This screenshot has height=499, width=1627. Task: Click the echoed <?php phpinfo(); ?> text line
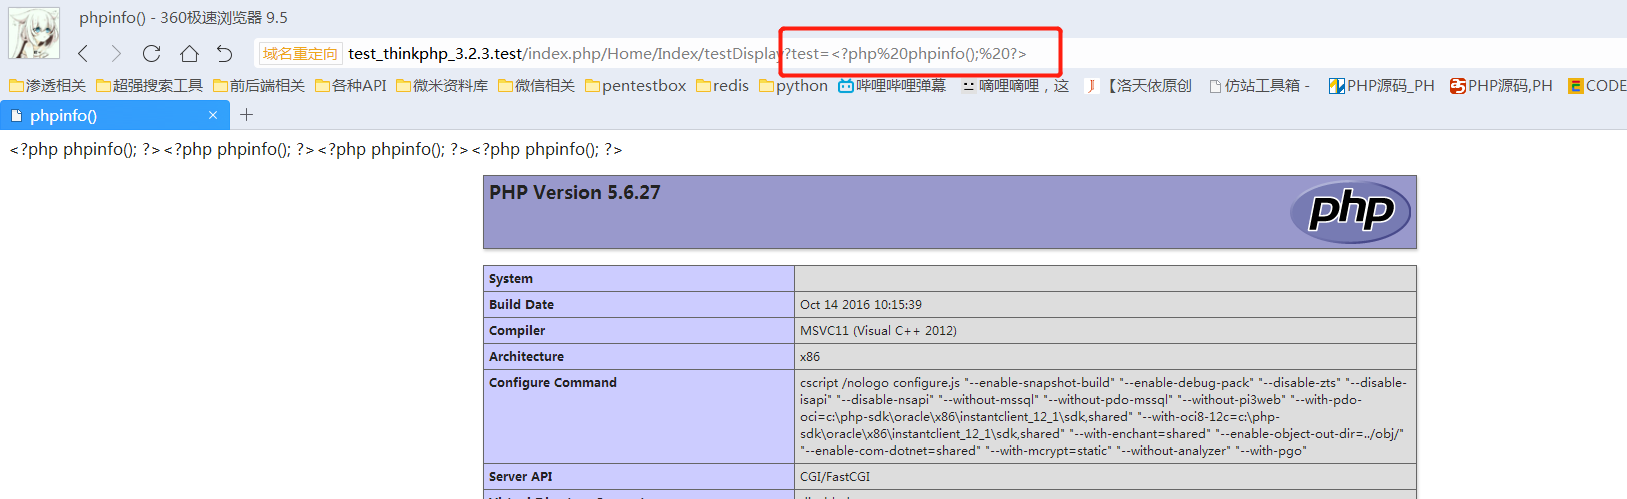(316, 150)
